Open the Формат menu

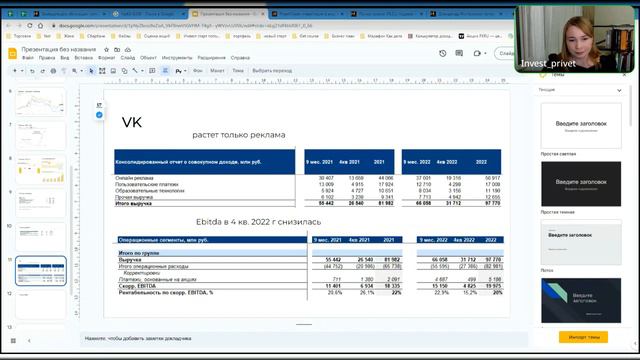point(107,58)
